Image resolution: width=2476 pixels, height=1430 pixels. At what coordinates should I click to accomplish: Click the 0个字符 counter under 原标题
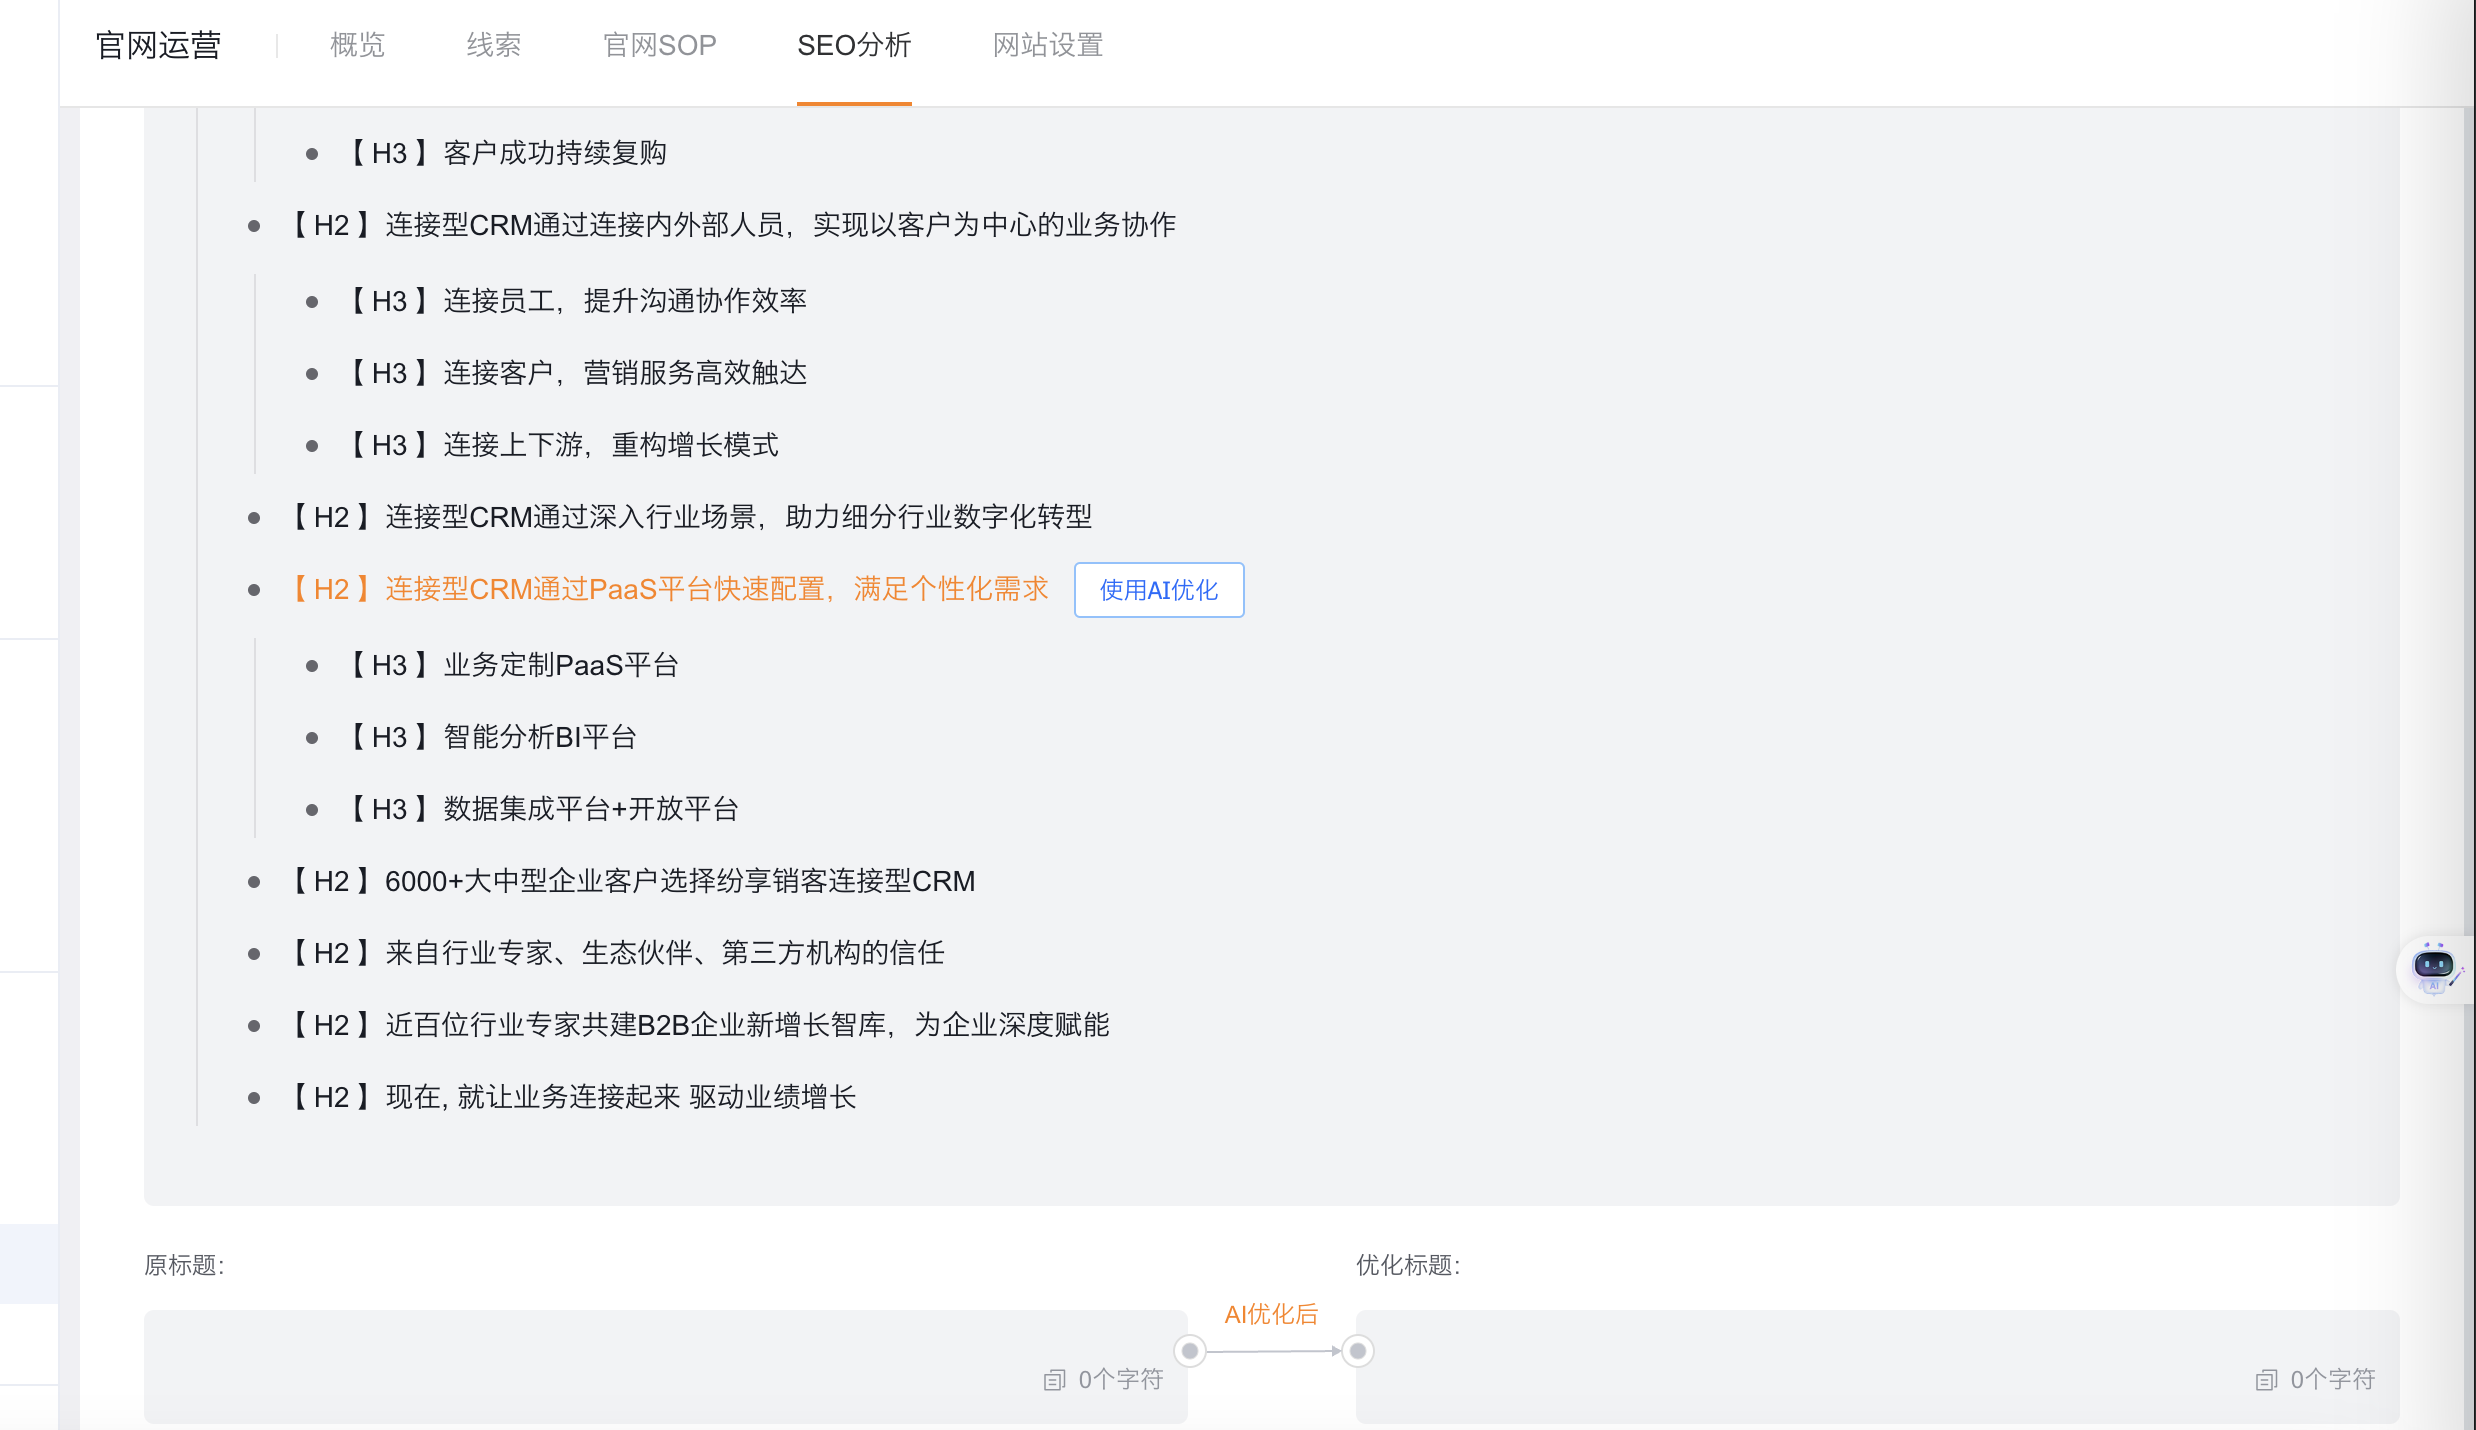pos(1121,1380)
